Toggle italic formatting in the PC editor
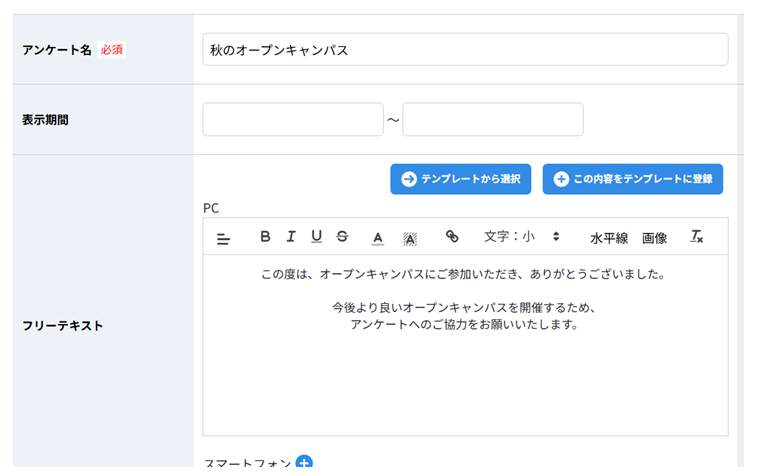The width and height of the screenshot is (763, 473). (x=291, y=236)
